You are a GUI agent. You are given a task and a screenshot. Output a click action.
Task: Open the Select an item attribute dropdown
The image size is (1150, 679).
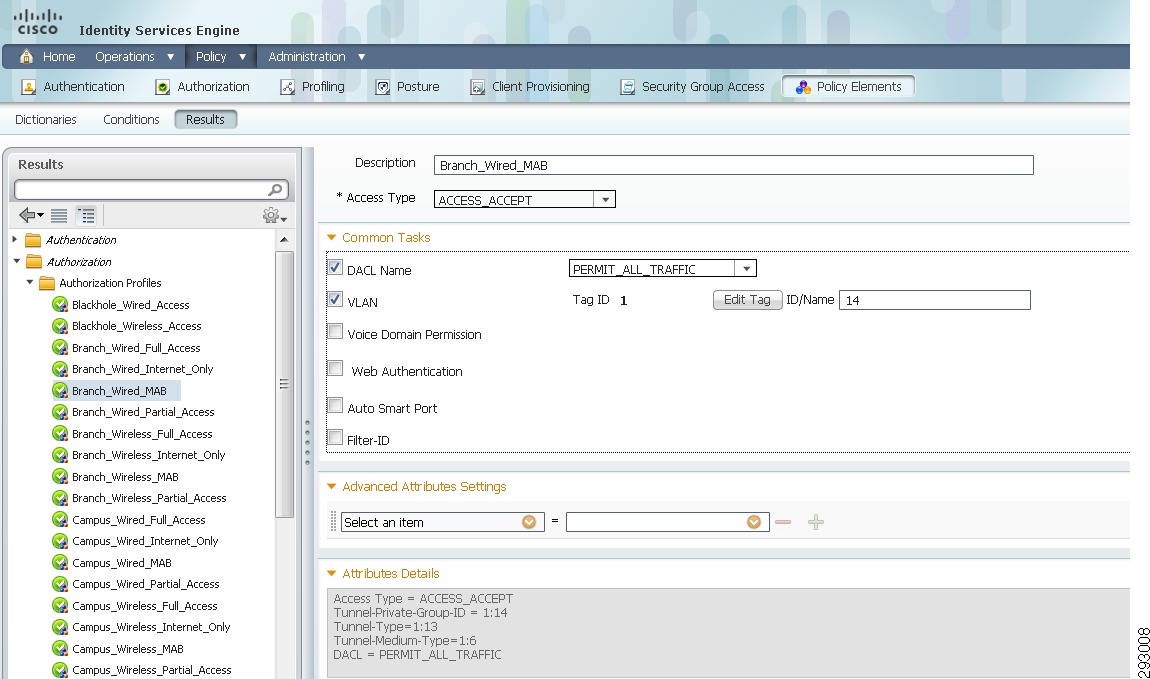529,522
